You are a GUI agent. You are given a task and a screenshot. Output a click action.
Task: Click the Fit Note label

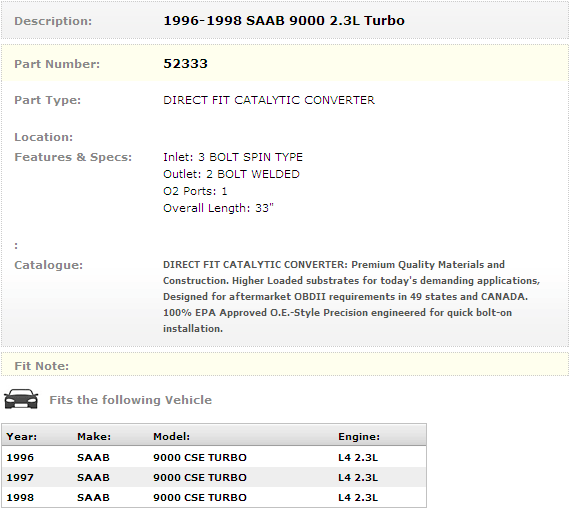(41, 366)
